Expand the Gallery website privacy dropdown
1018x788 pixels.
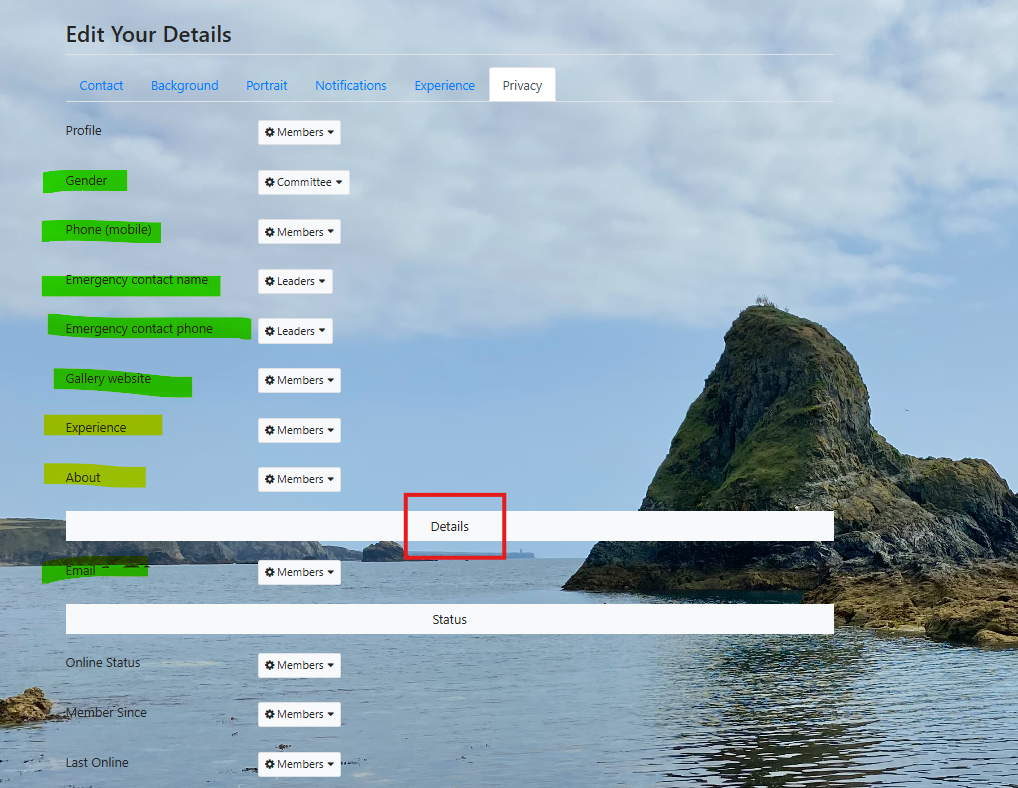click(299, 380)
